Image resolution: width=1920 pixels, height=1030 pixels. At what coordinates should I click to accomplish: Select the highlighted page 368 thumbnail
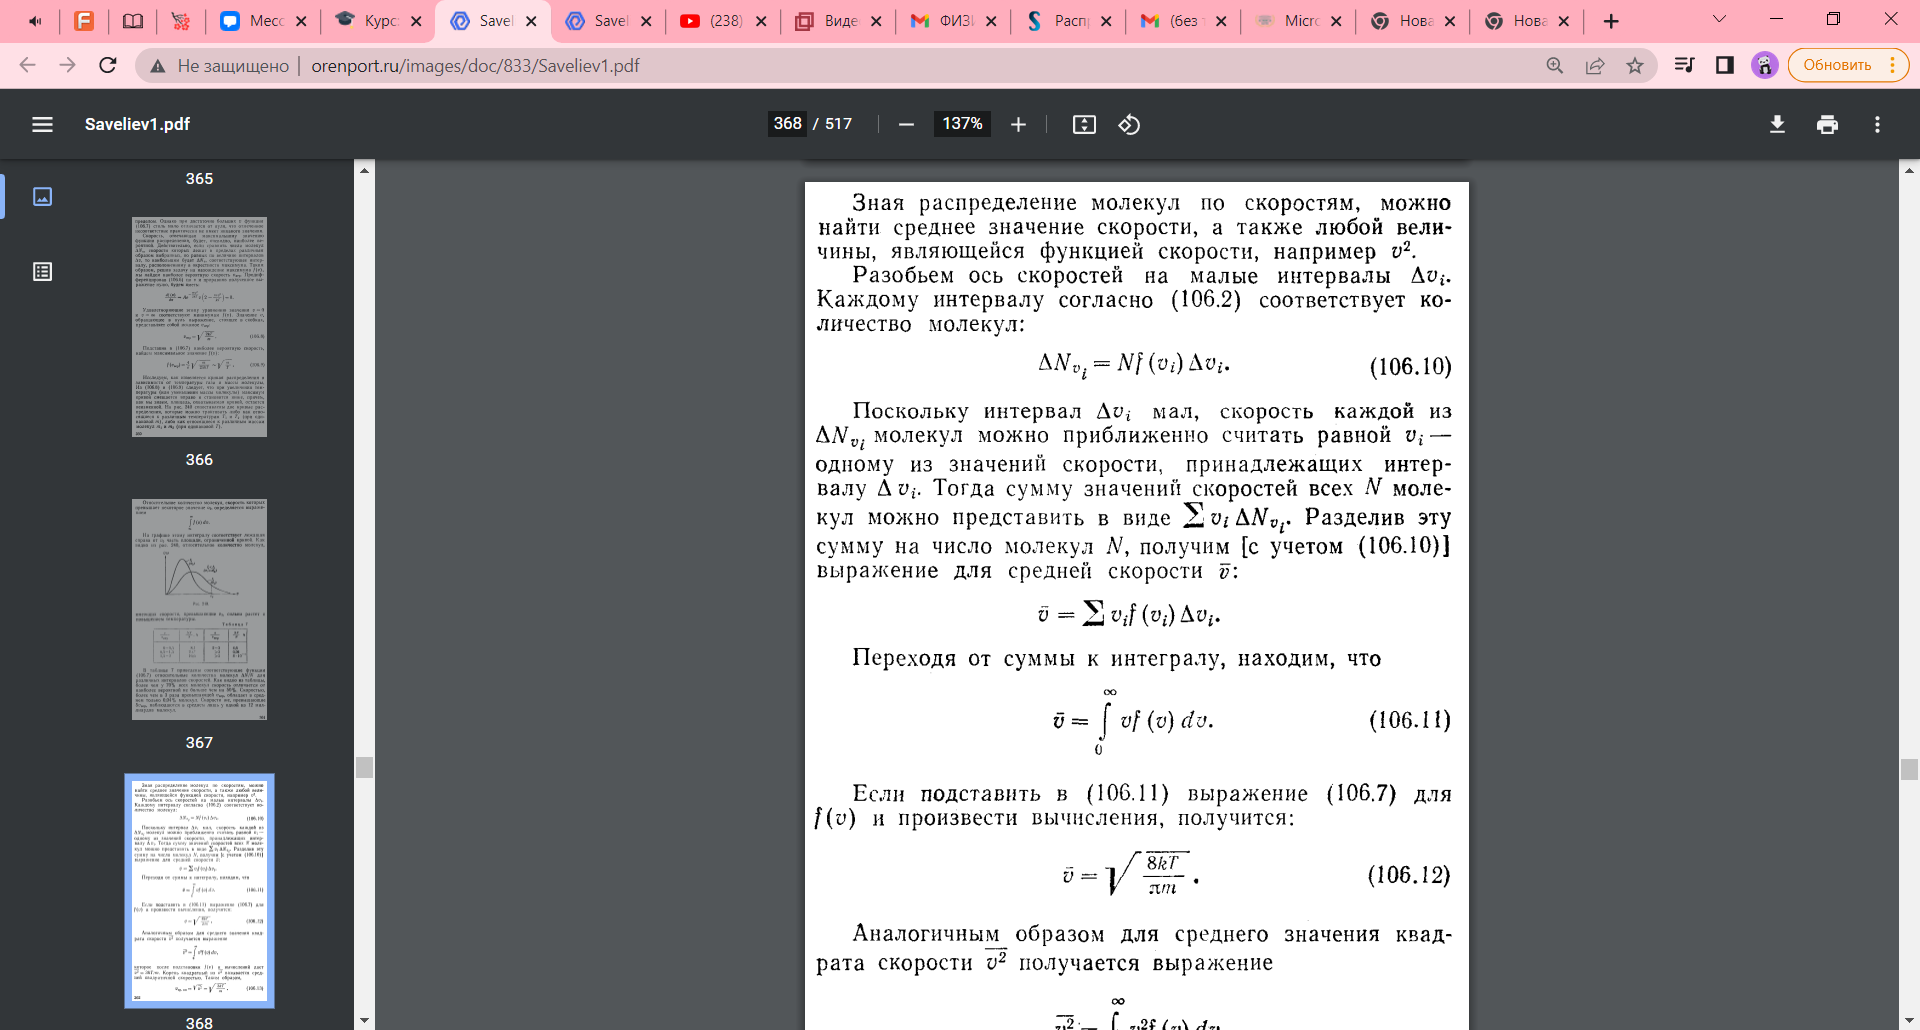point(199,890)
